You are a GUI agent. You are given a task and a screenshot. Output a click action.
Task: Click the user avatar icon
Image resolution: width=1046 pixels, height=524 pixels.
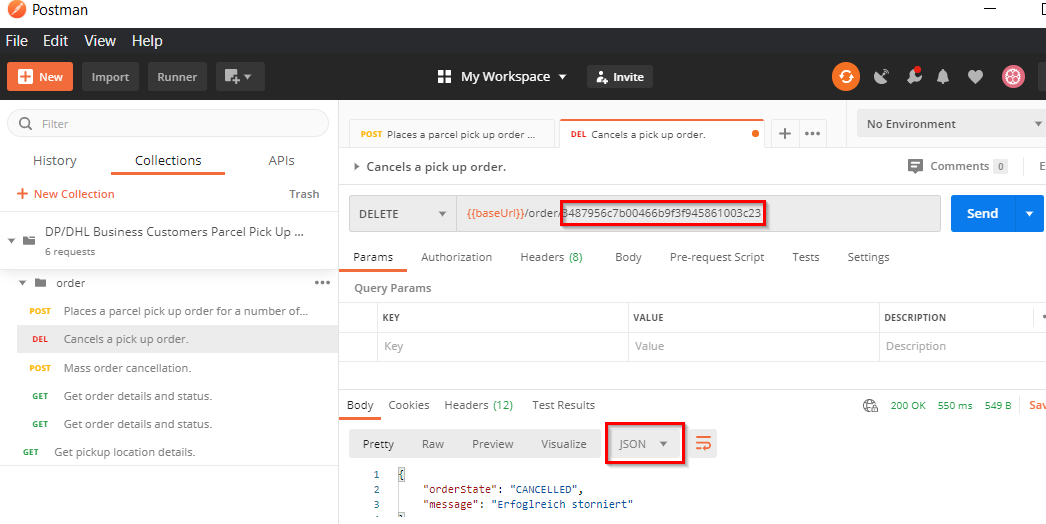[1013, 77]
